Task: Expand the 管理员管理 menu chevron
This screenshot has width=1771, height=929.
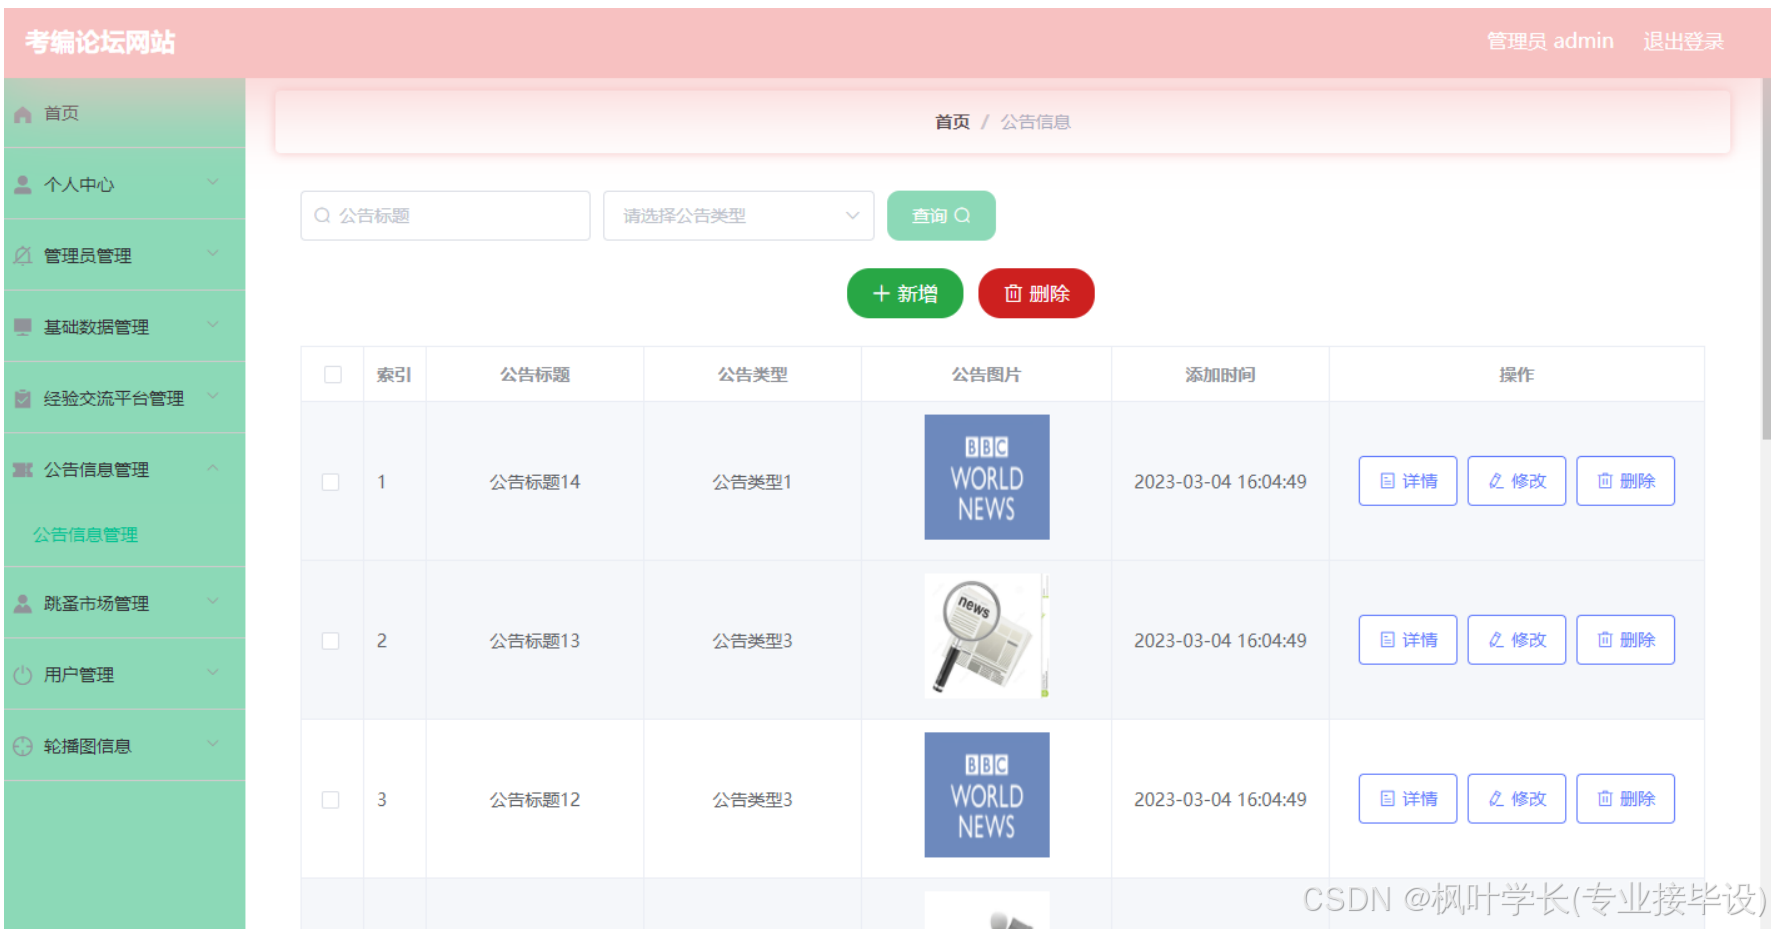Action: click(213, 253)
